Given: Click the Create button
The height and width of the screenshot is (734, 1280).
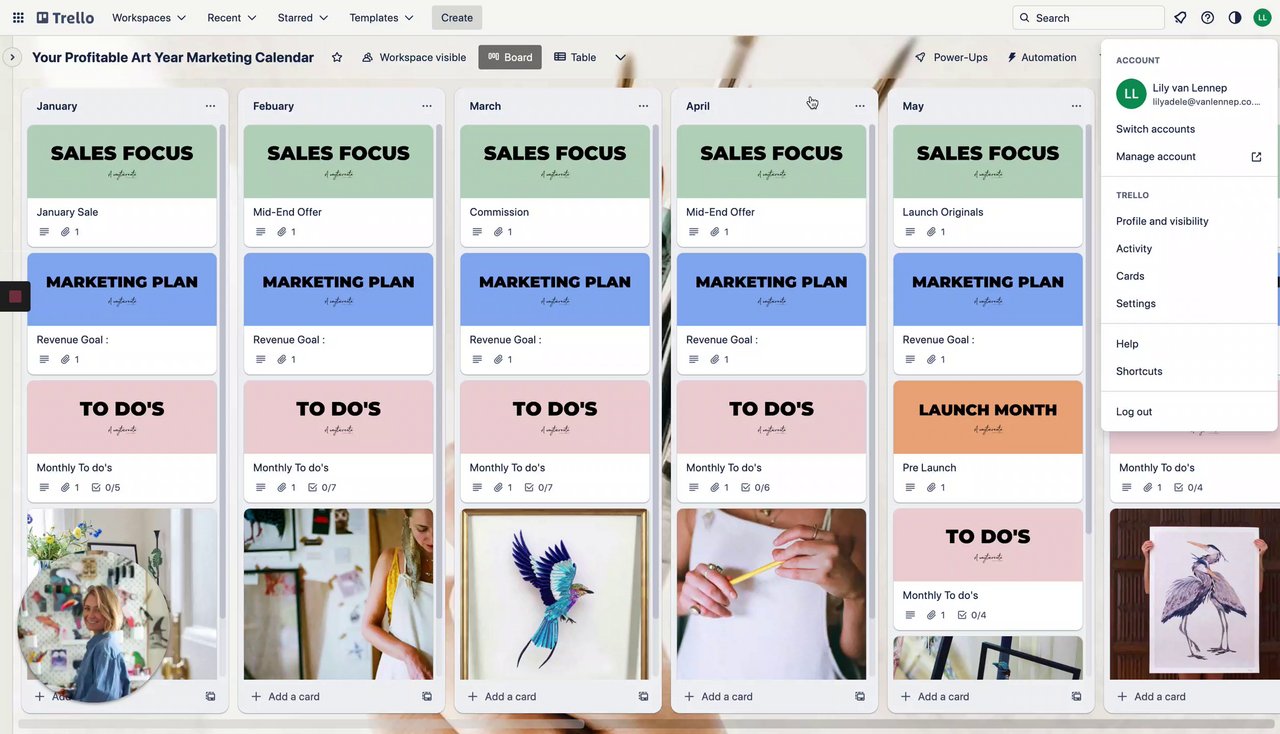Looking at the screenshot, I should [457, 17].
